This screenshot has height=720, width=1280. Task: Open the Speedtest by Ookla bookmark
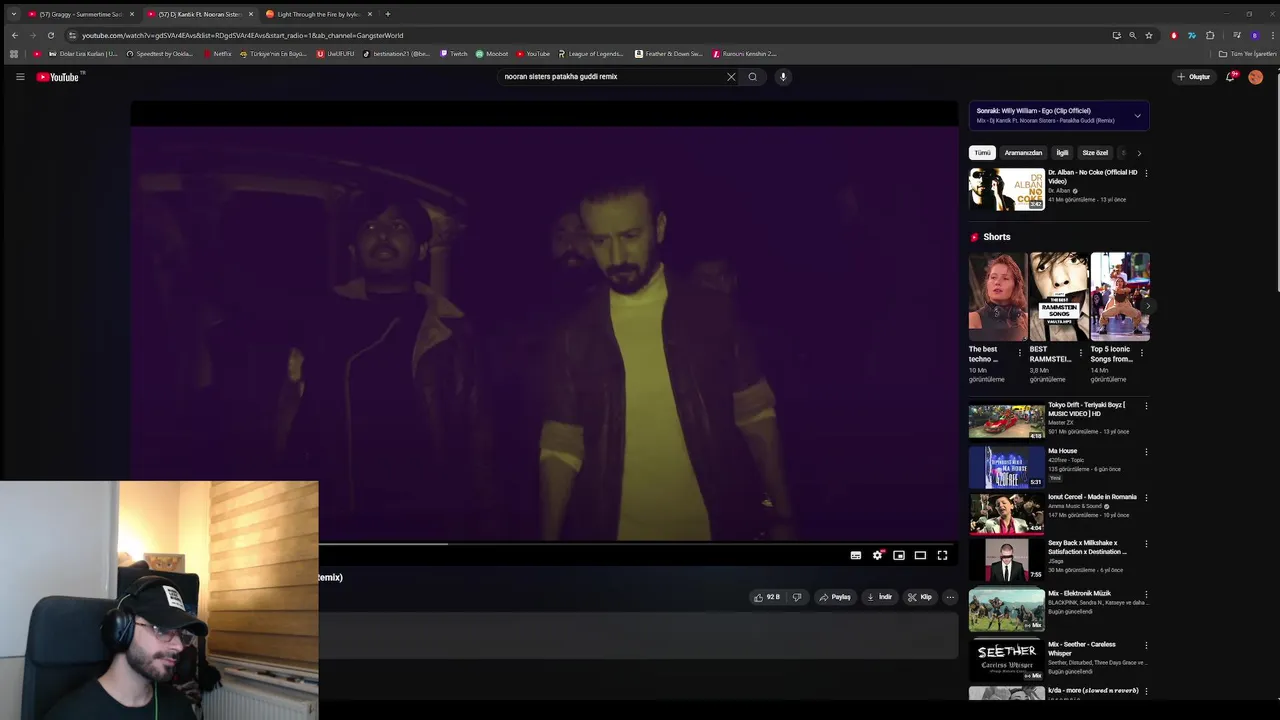pyautogui.click(x=160, y=54)
